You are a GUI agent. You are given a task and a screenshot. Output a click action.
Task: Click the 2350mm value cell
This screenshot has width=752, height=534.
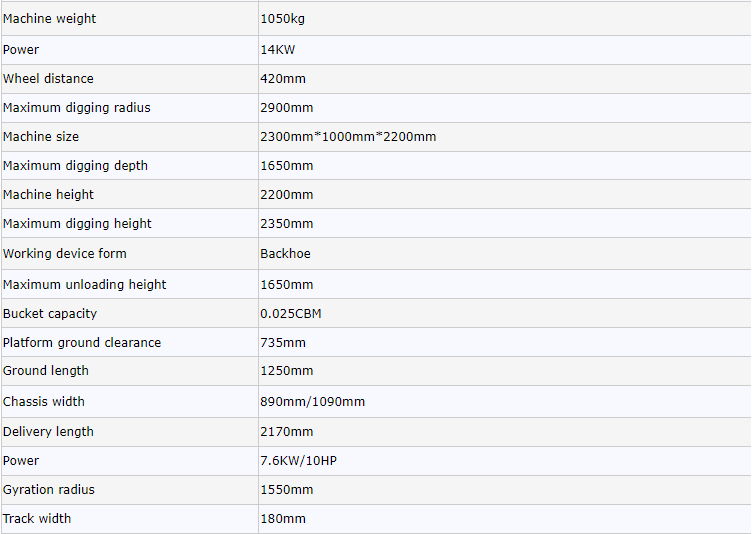coord(286,223)
